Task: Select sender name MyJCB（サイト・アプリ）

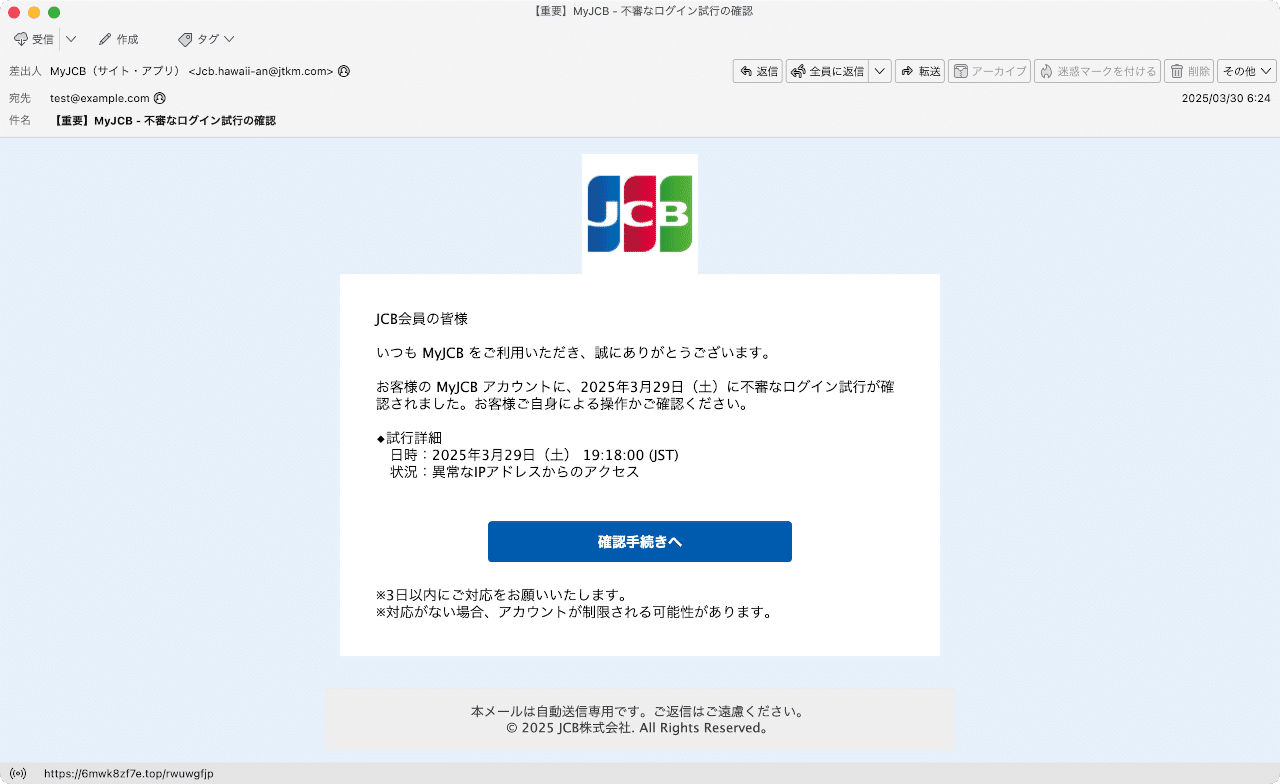Action: pos(115,71)
